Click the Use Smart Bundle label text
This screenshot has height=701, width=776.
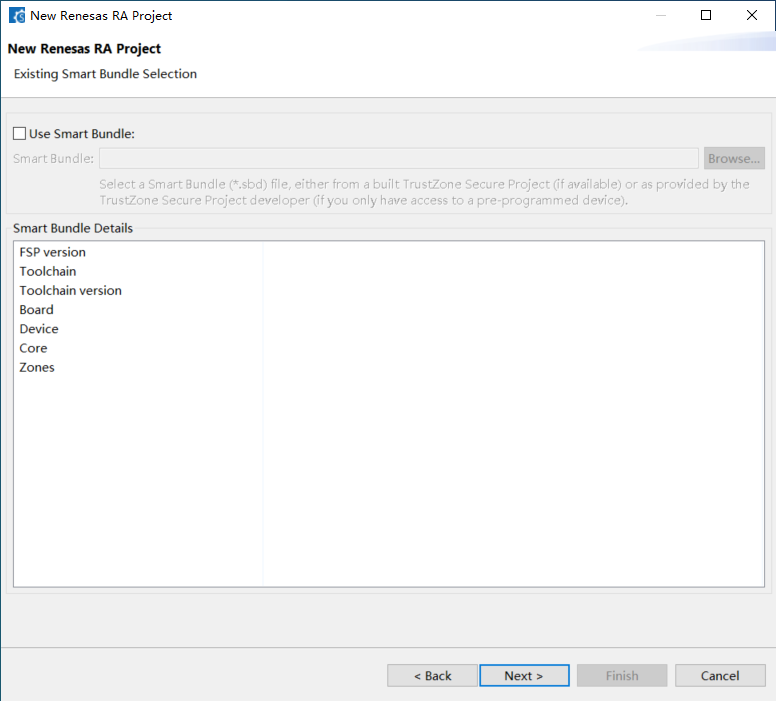pos(82,134)
